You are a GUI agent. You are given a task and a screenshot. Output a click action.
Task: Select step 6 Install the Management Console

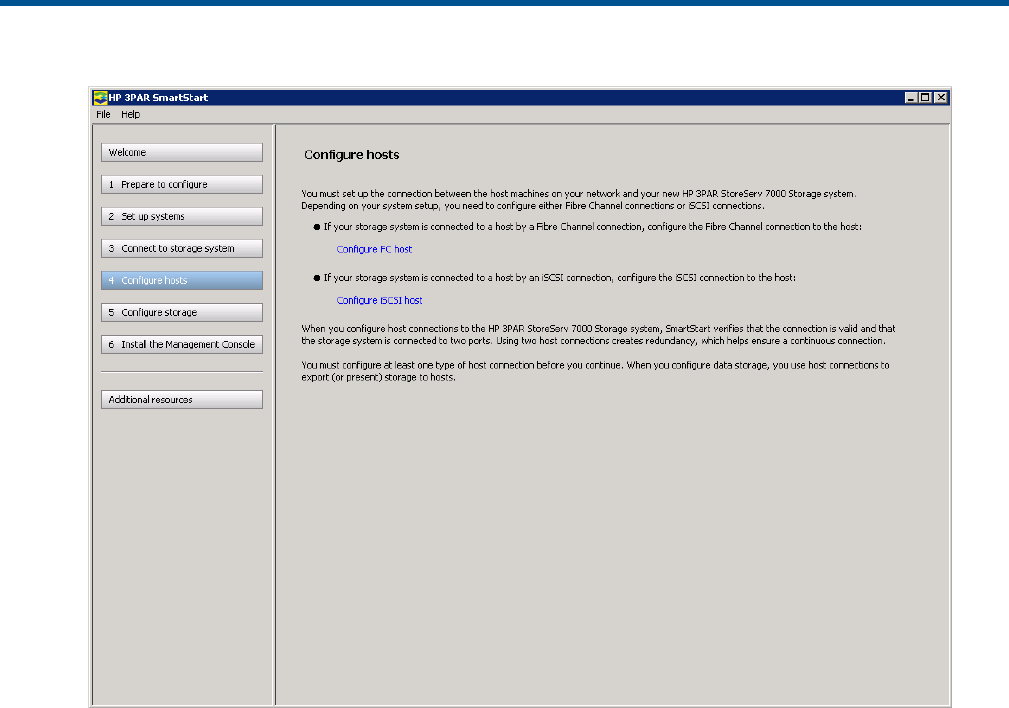click(182, 344)
